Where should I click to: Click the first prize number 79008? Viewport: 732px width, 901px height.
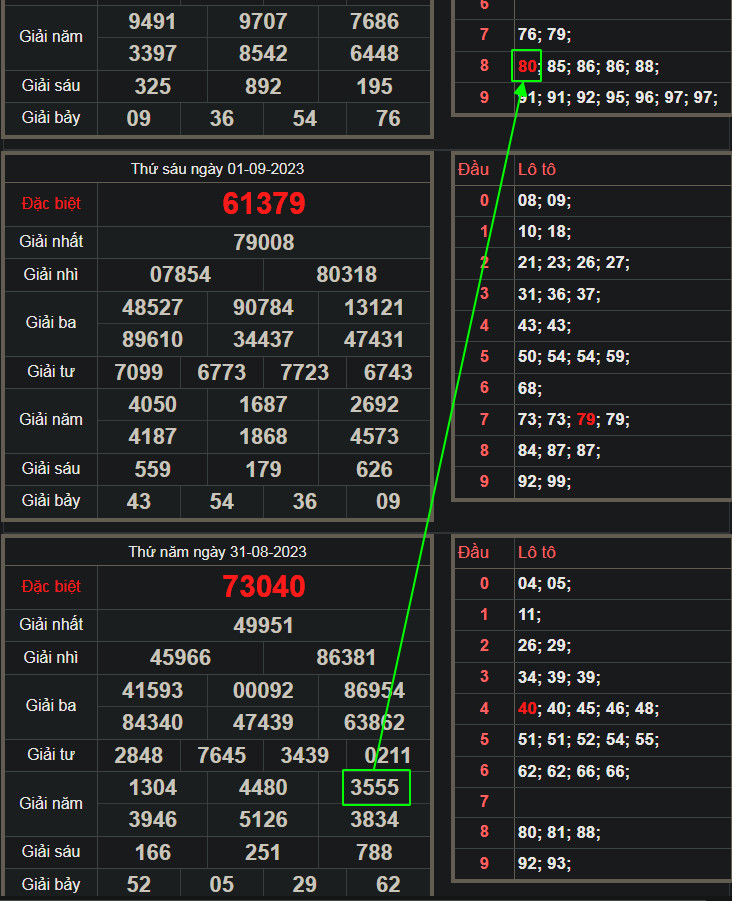pos(264,242)
